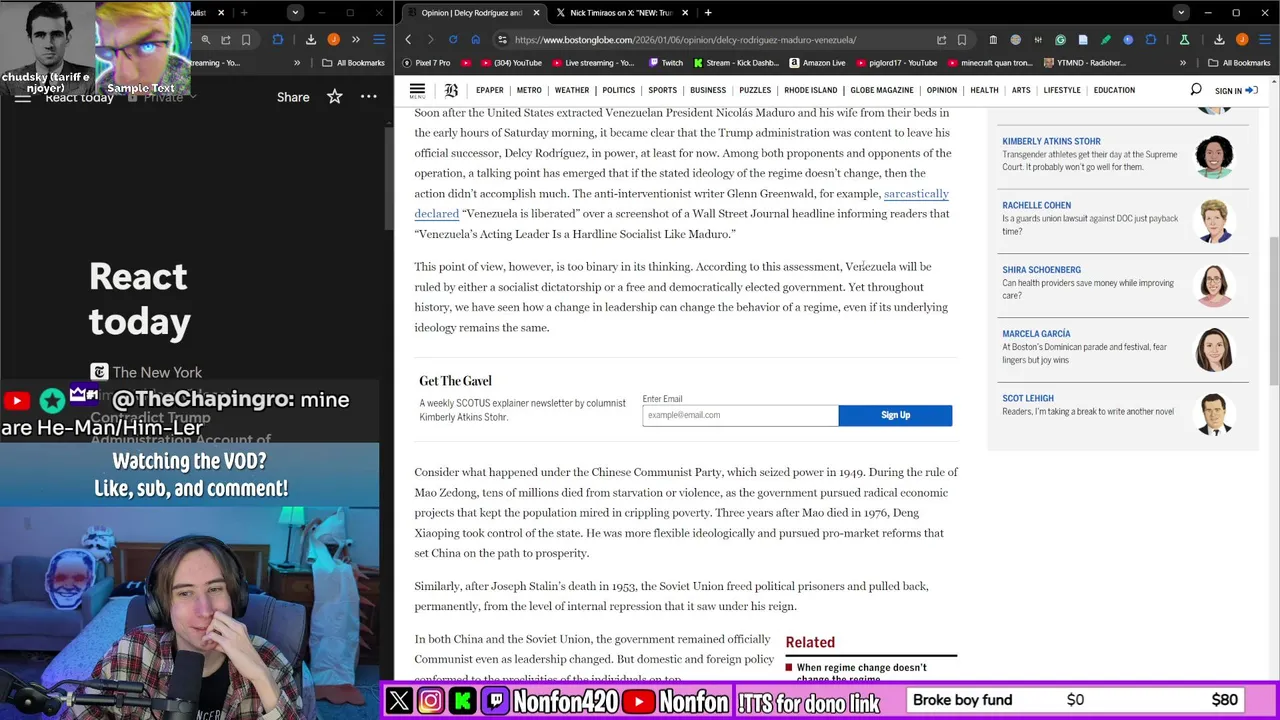Viewport: 1280px width, 720px height.
Task: Open the orange J profile in the Globe window
Action: (1242, 40)
